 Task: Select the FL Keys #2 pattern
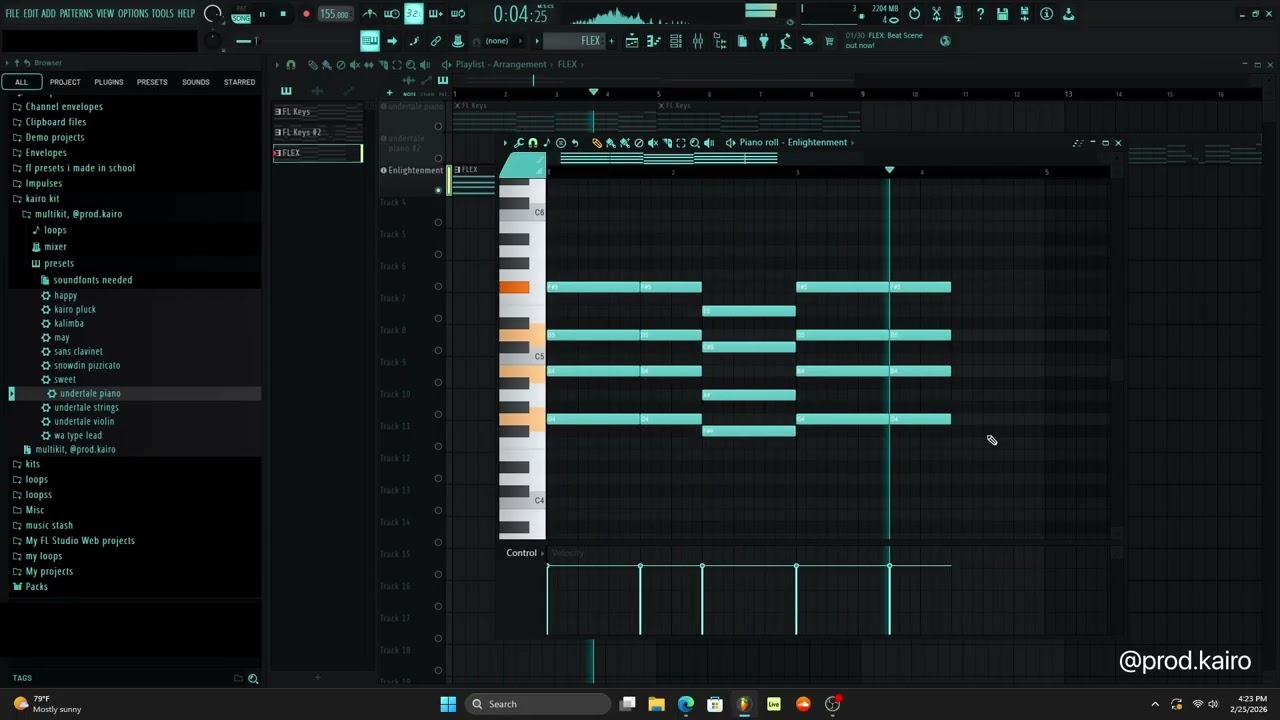pos(318,132)
